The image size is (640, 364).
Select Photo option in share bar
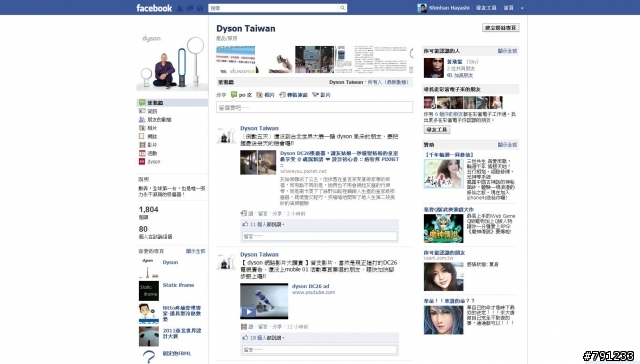pyautogui.click(x=265, y=95)
